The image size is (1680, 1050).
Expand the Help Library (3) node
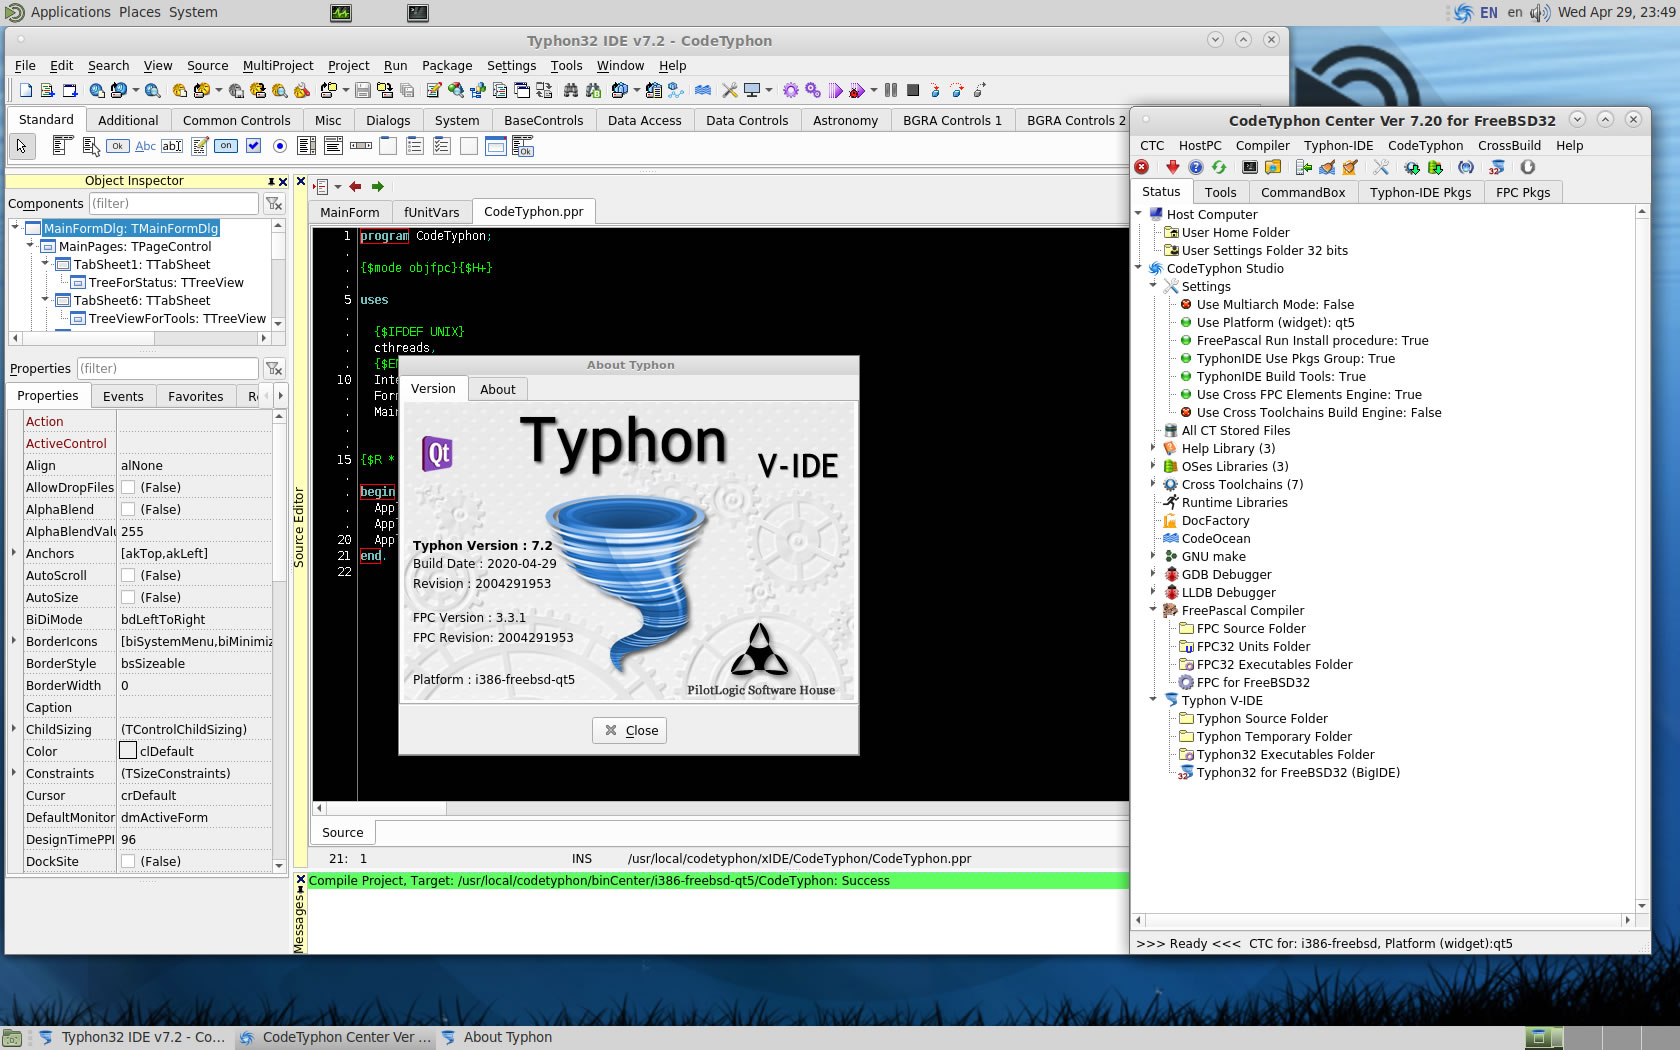tap(1153, 448)
